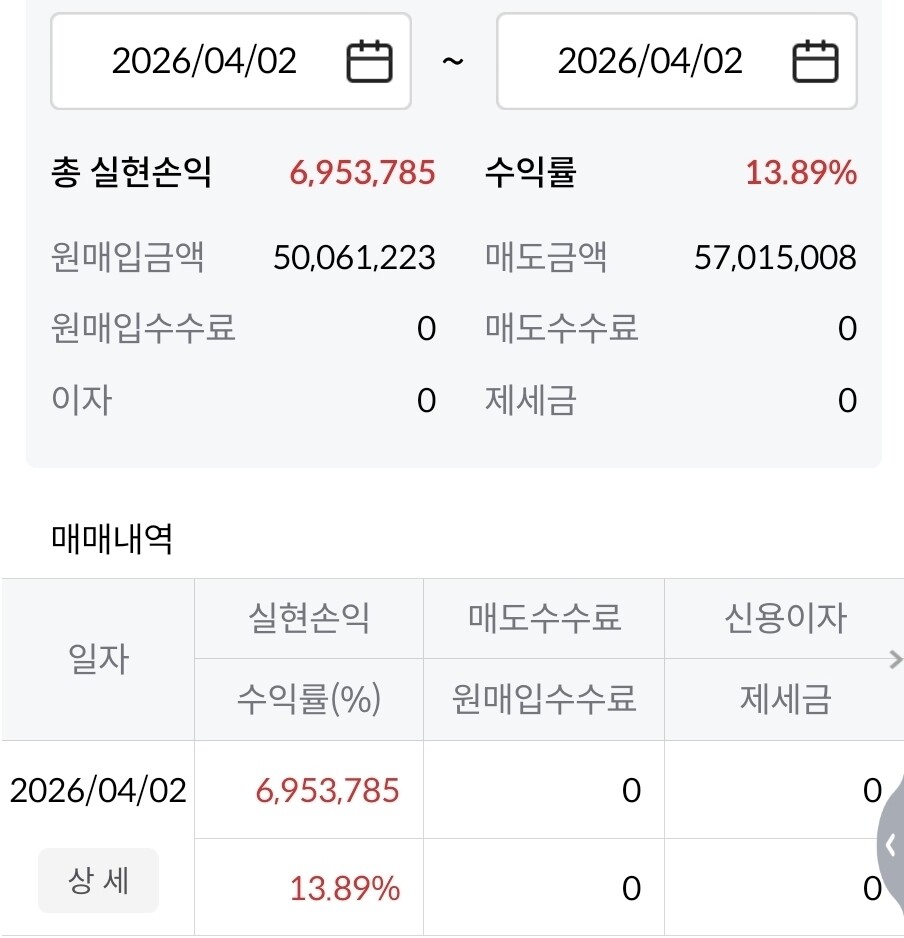904x938 pixels.
Task: Tap the 신용이자 column header
Action: 784,618
